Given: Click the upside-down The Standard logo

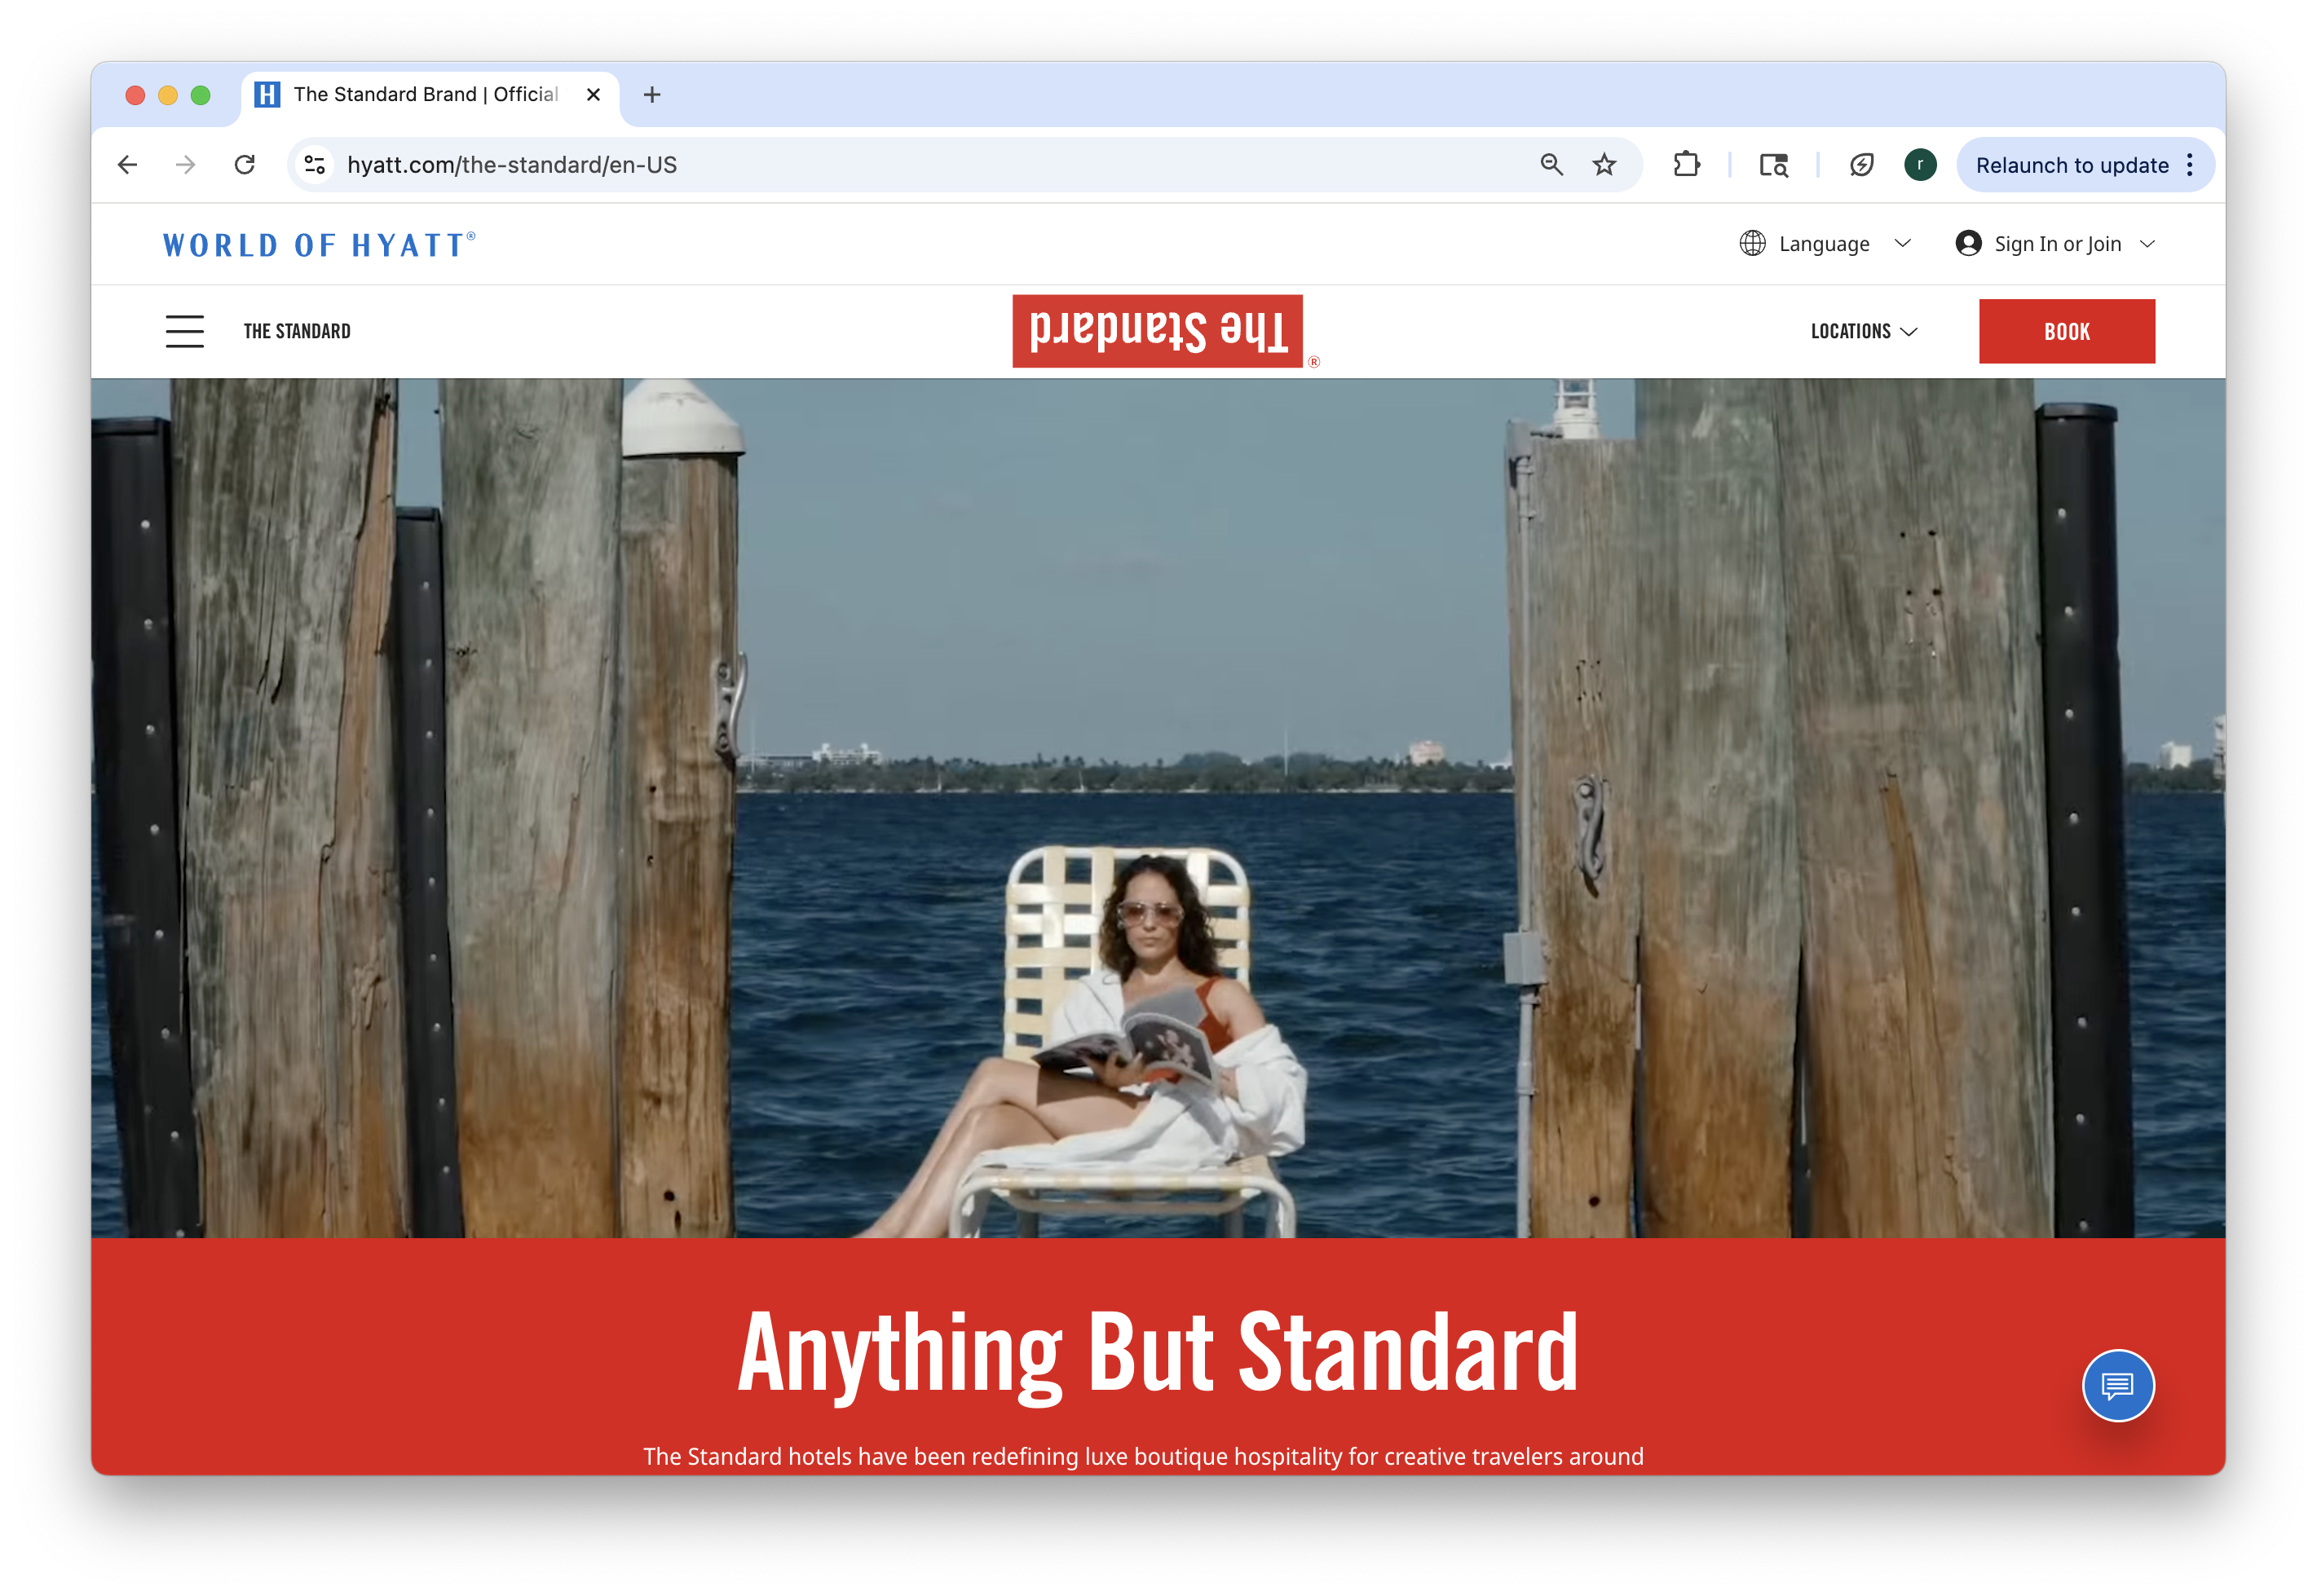Looking at the screenshot, I should click(1157, 331).
